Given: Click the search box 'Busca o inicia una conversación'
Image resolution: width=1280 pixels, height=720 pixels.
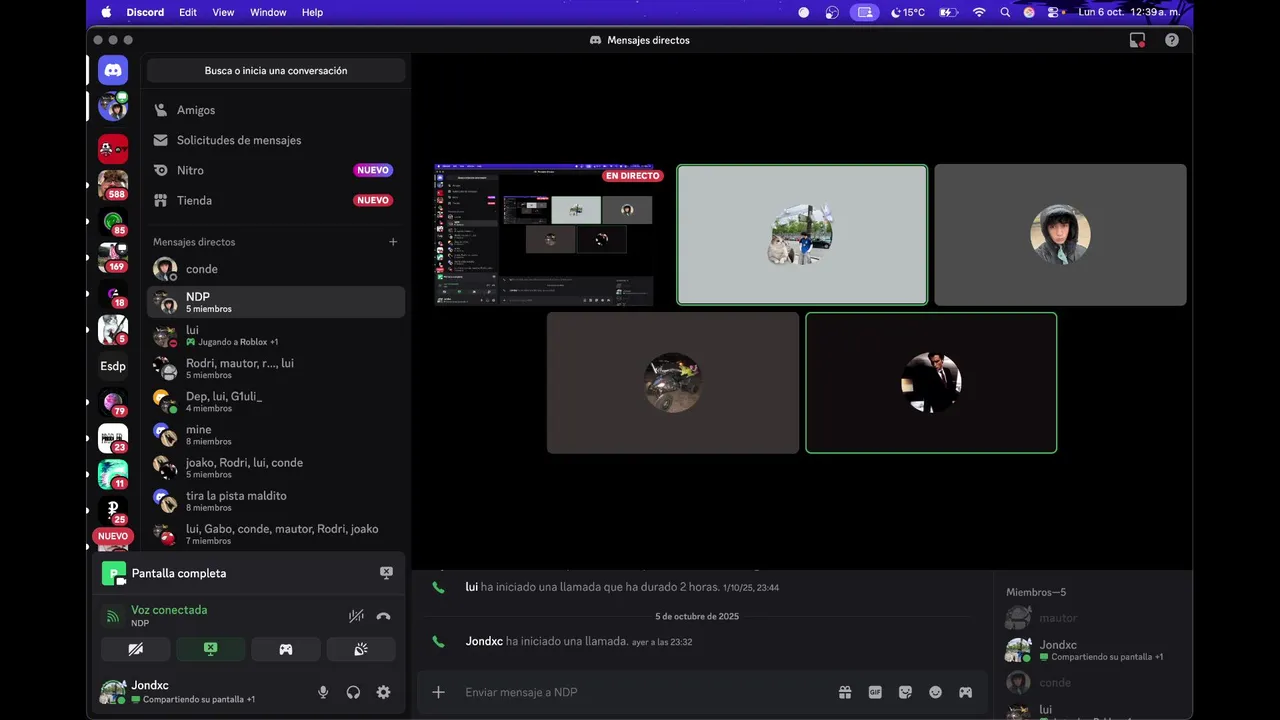Looking at the screenshot, I should (x=276, y=71).
